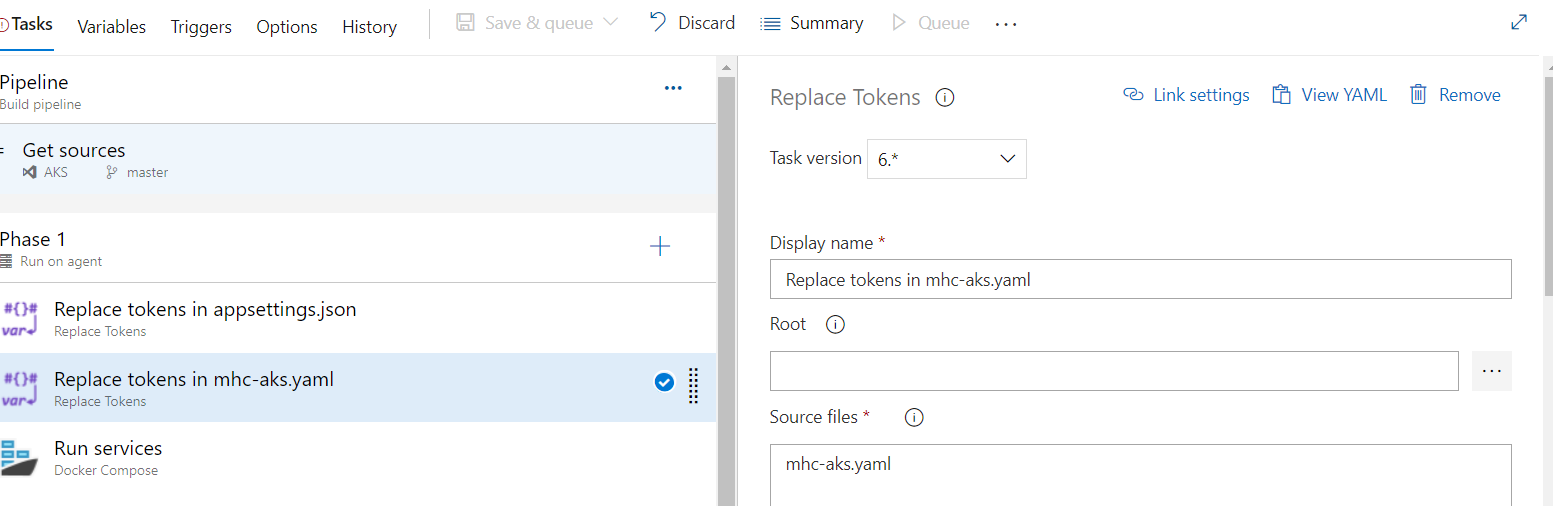This screenshot has height=506, width=1553.
Task: Click the Queue play icon
Action: pyautogui.click(x=898, y=22)
